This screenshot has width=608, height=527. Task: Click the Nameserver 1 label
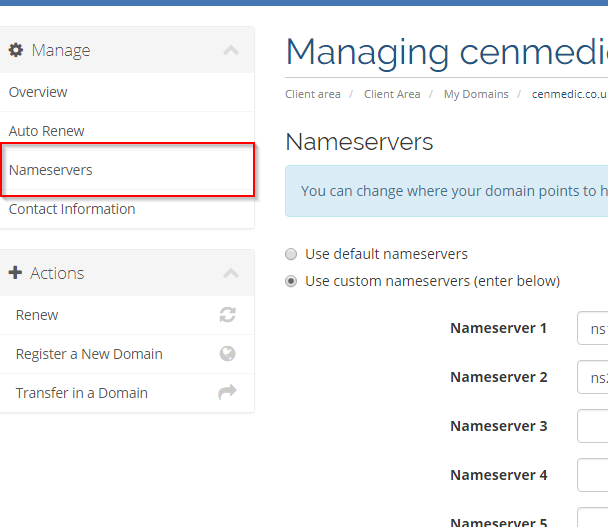click(498, 328)
